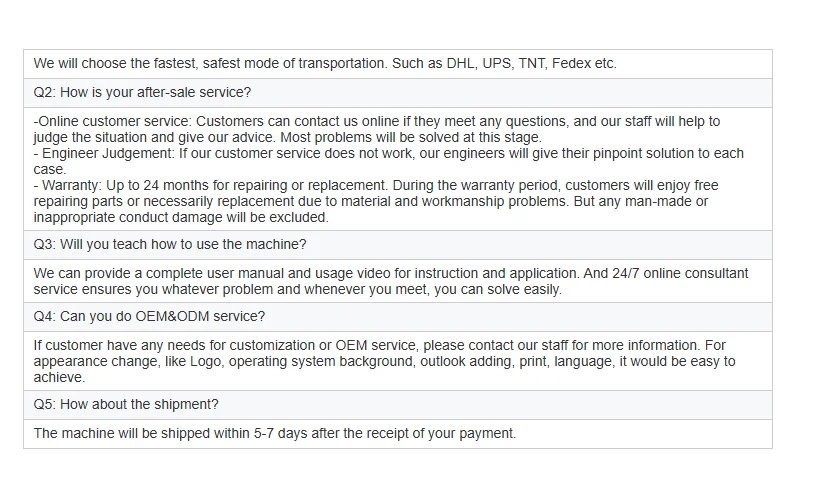Click the customization or OEM service answer
This screenshot has width=815, height=504.
(385, 361)
